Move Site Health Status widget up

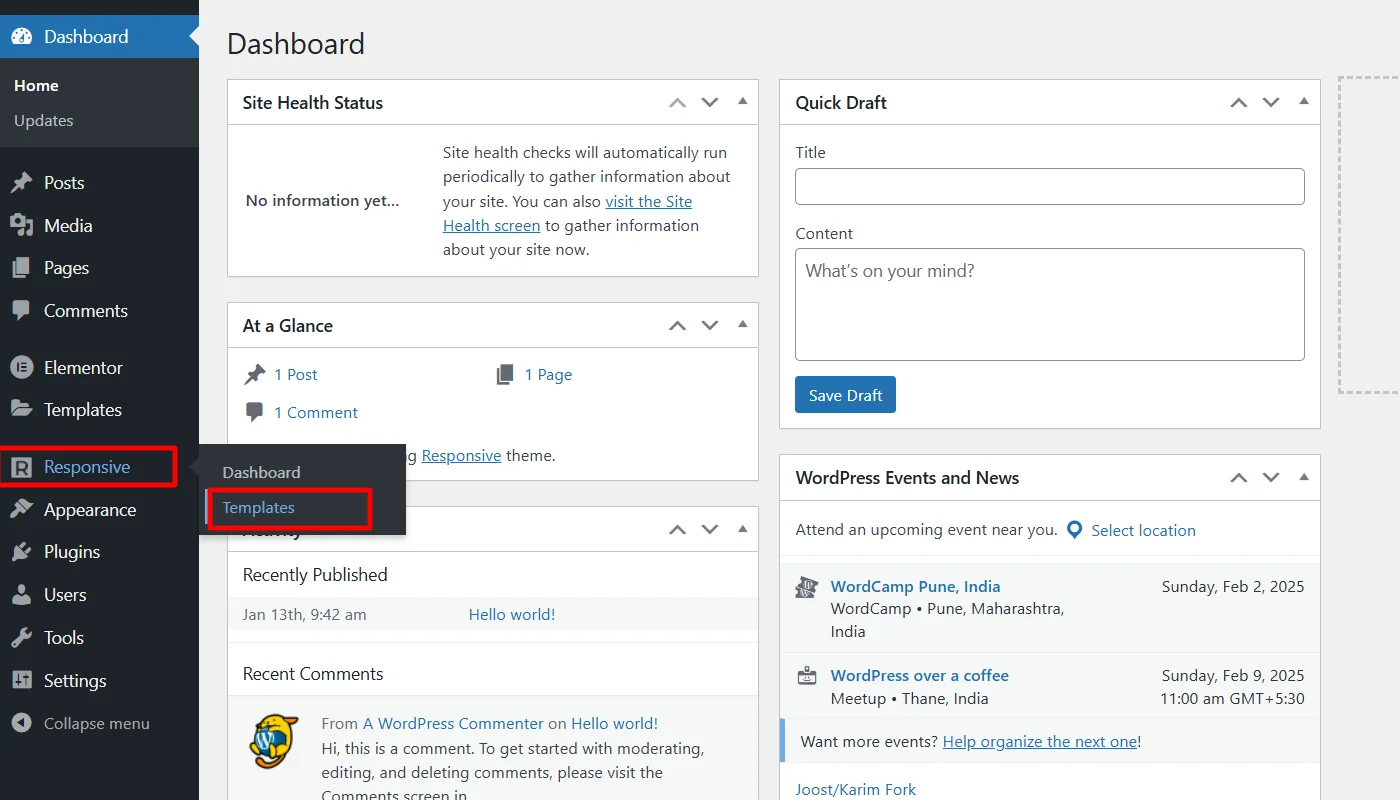[x=678, y=103]
